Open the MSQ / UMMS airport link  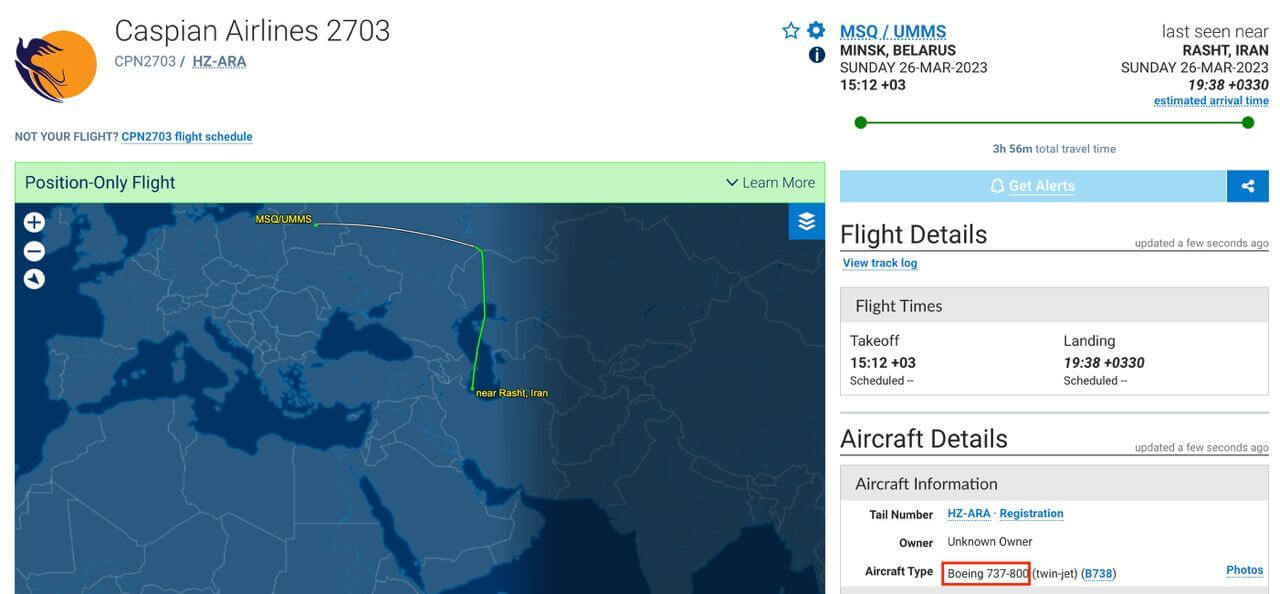pos(892,32)
